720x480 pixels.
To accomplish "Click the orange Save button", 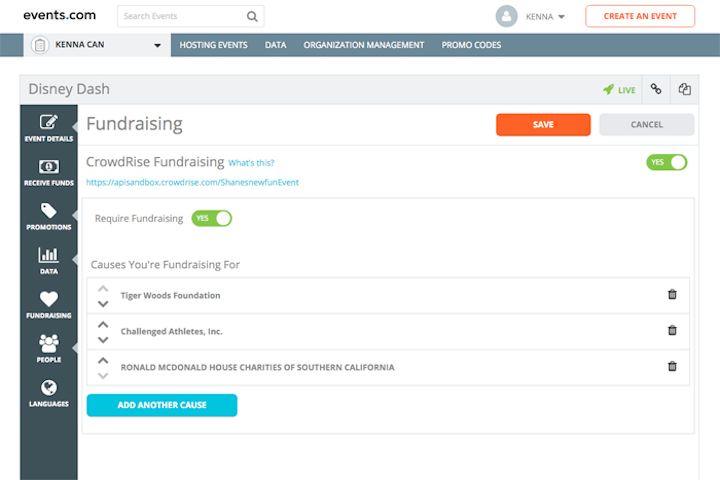I will 543,125.
